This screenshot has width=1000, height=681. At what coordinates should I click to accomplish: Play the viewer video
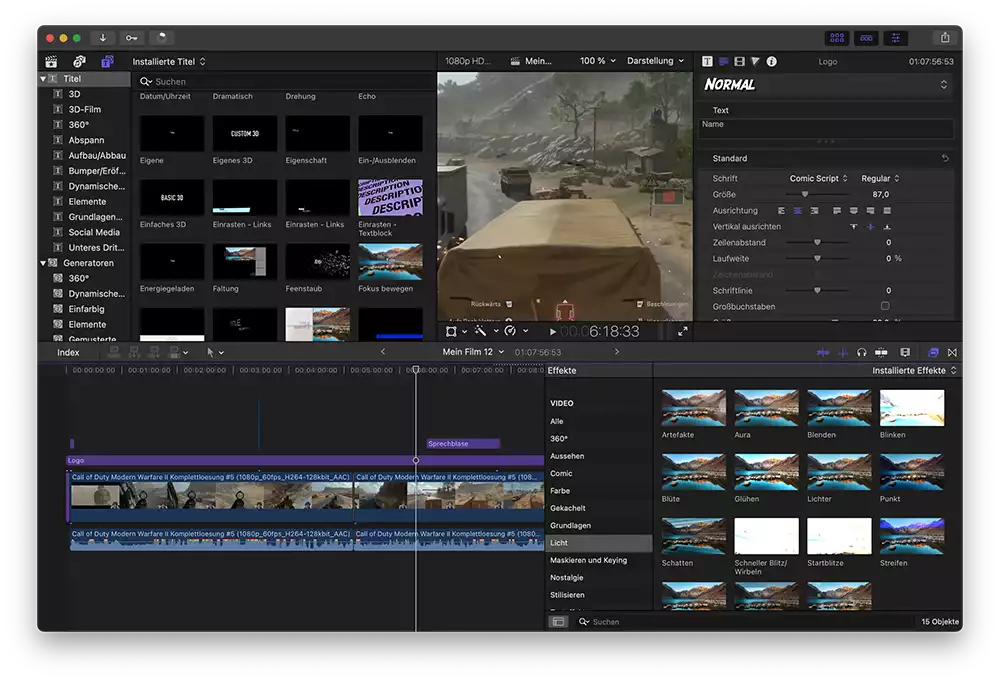pos(552,332)
